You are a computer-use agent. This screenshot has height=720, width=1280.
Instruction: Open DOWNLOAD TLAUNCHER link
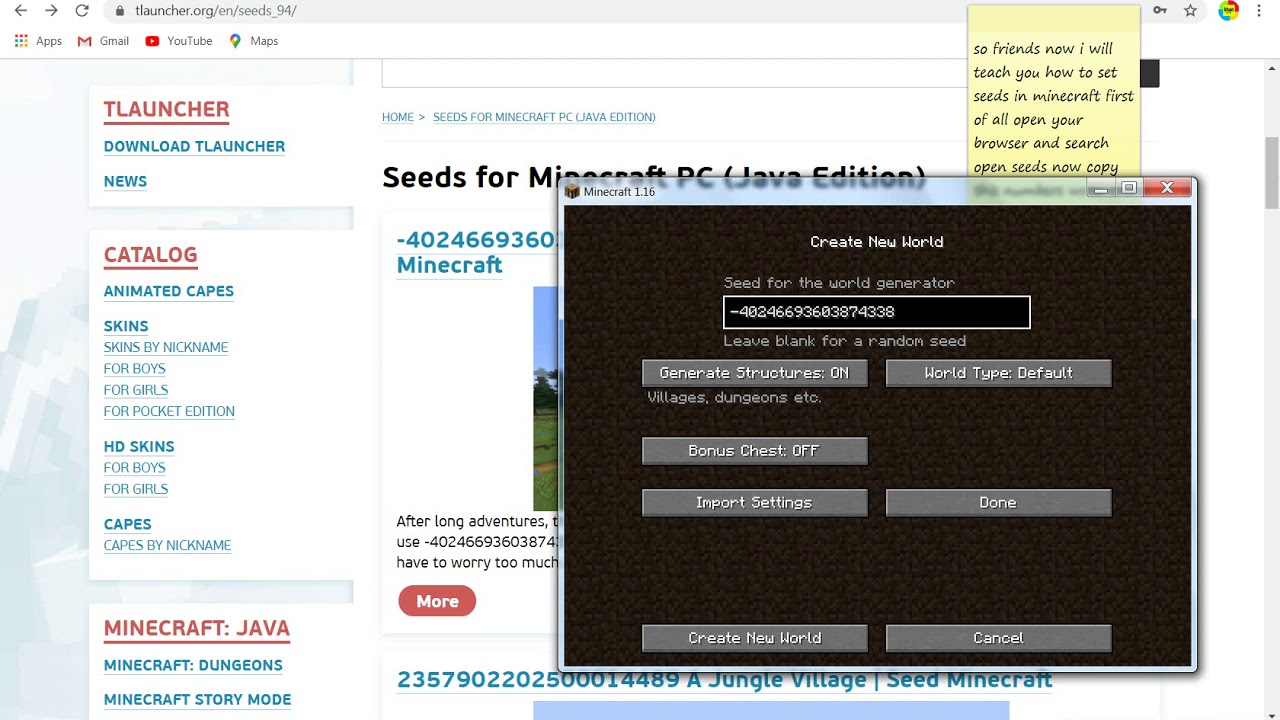click(x=194, y=146)
